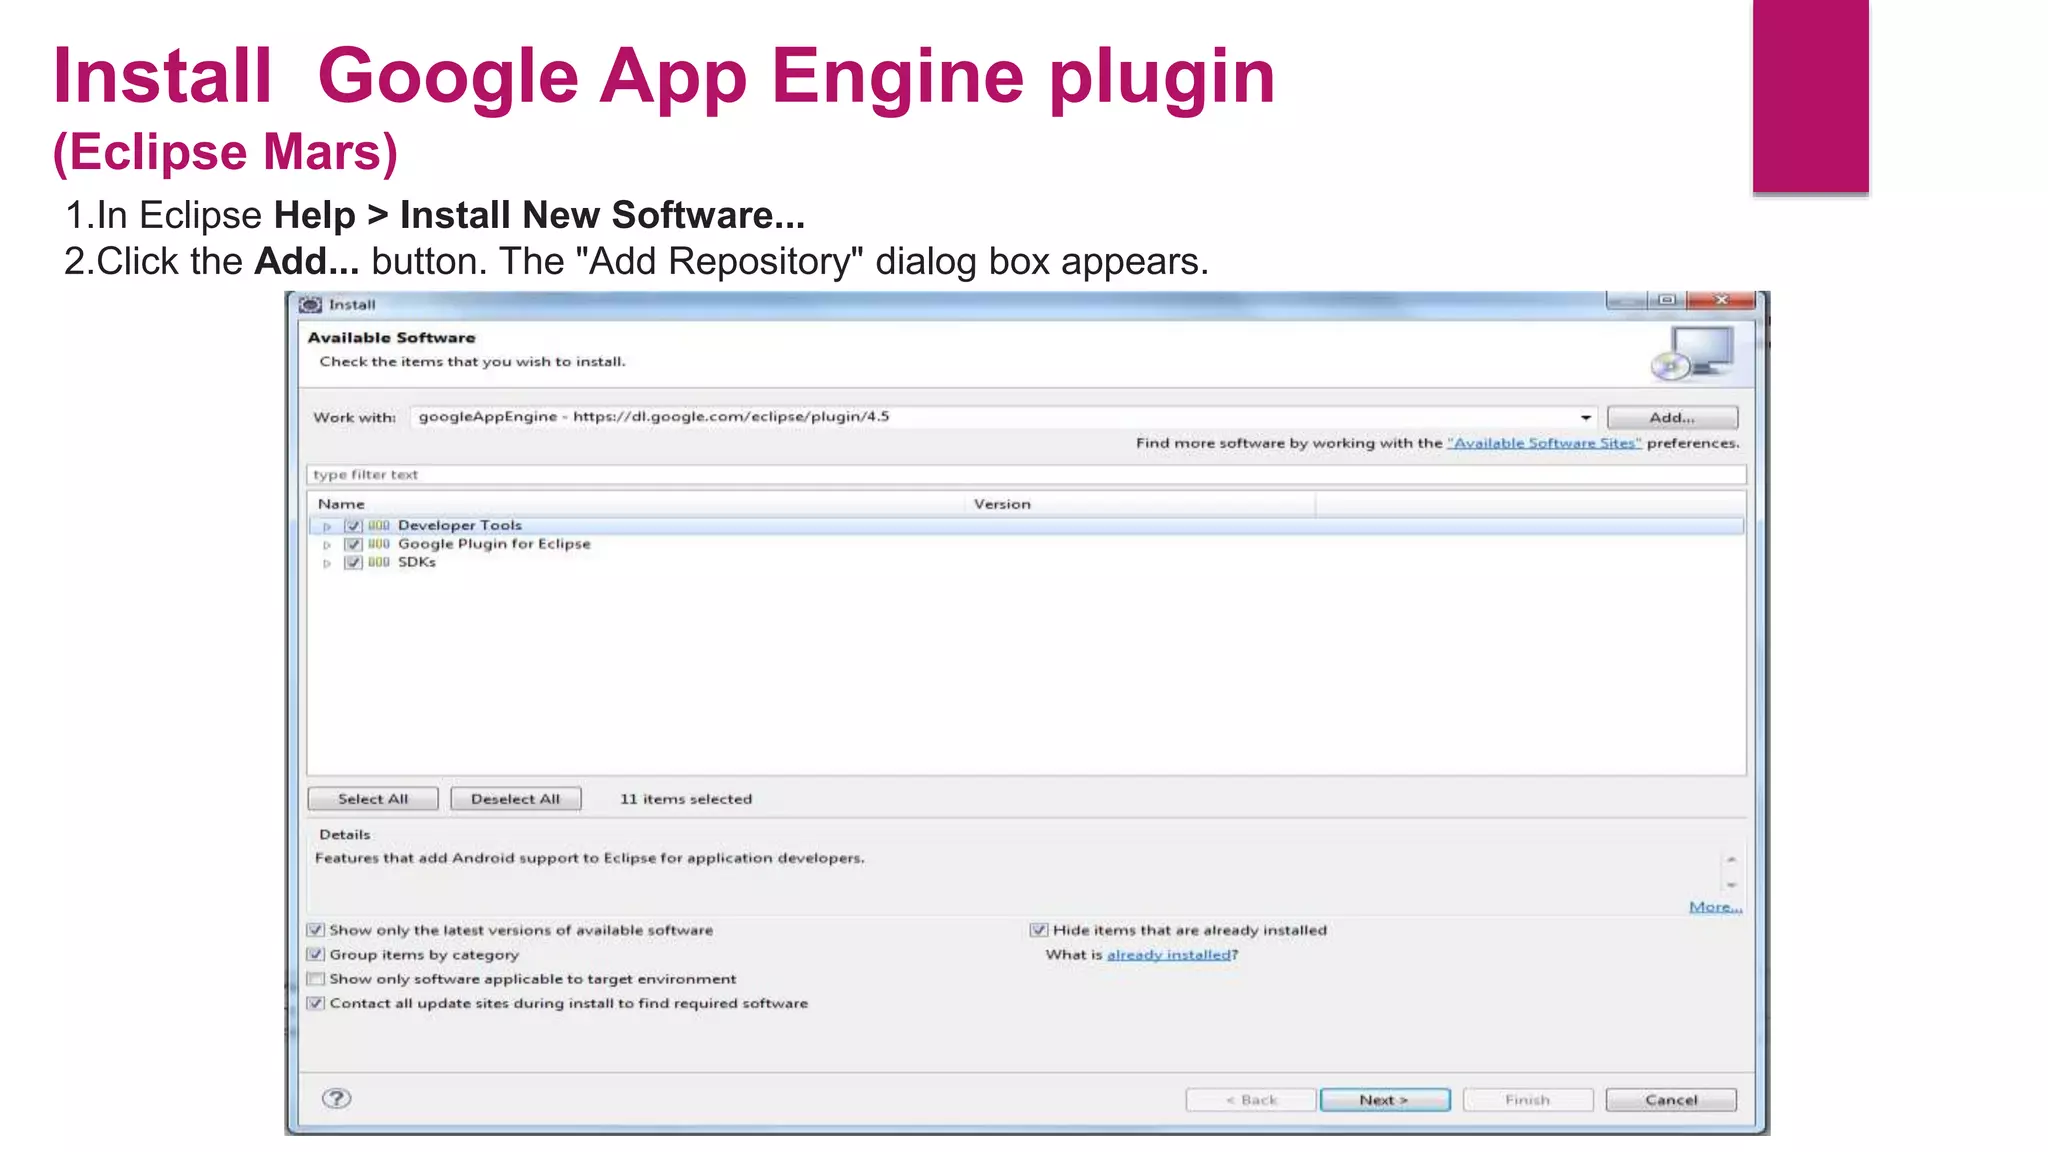Click the '11 items selected' text
2048x1152 pixels.
pyautogui.click(x=686, y=799)
